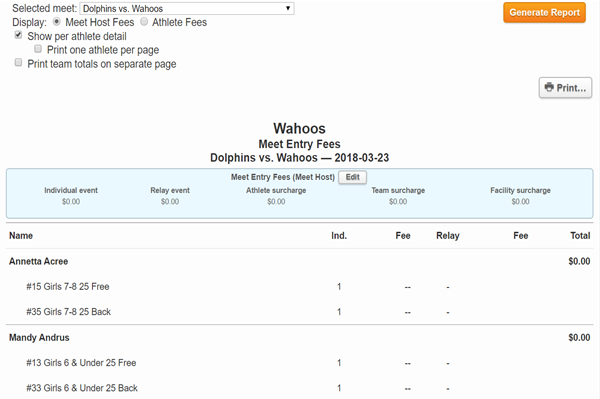
Task: Enable Print one athlete per page
Action: 38,49
